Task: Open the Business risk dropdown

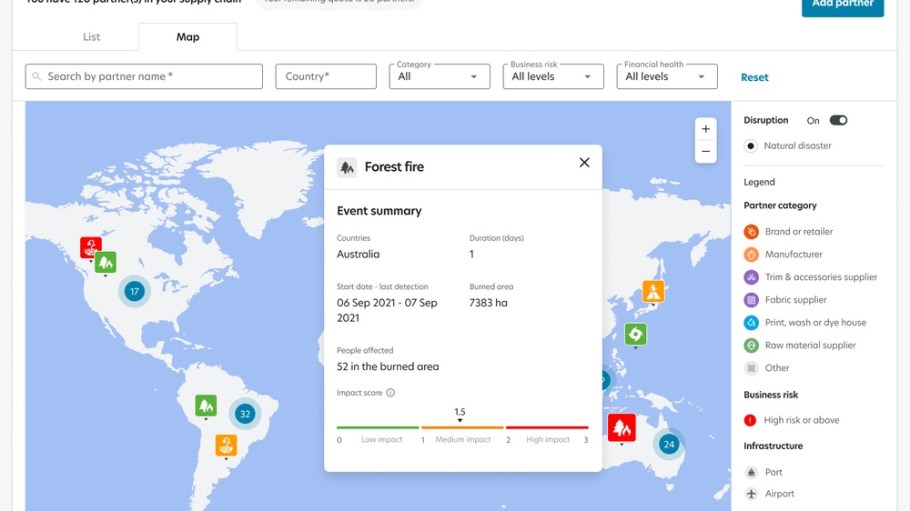Action: click(553, 77)
